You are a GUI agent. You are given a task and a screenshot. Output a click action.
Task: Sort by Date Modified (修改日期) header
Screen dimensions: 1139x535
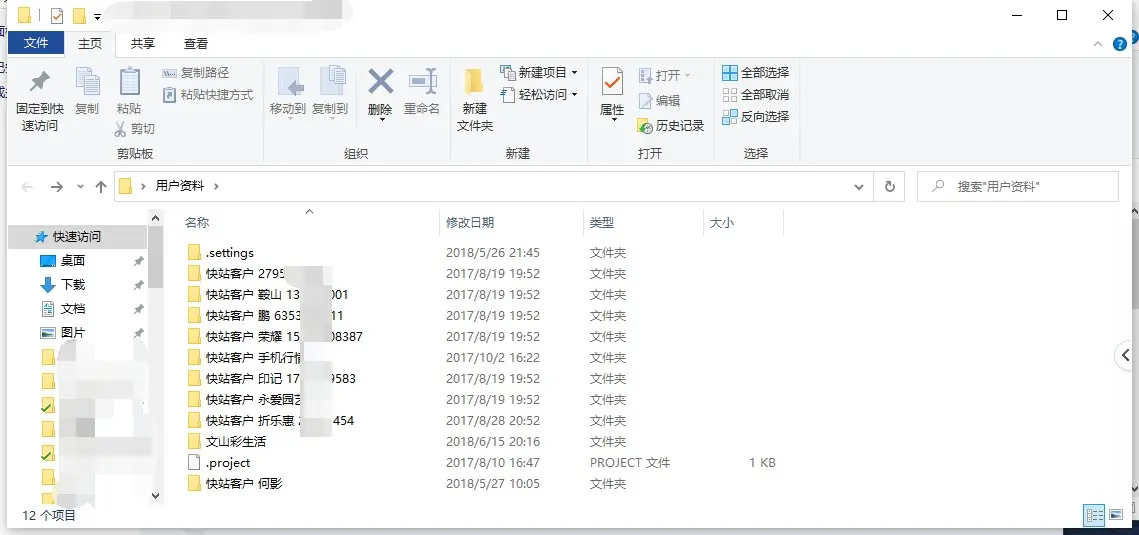[x=470, y=223]
